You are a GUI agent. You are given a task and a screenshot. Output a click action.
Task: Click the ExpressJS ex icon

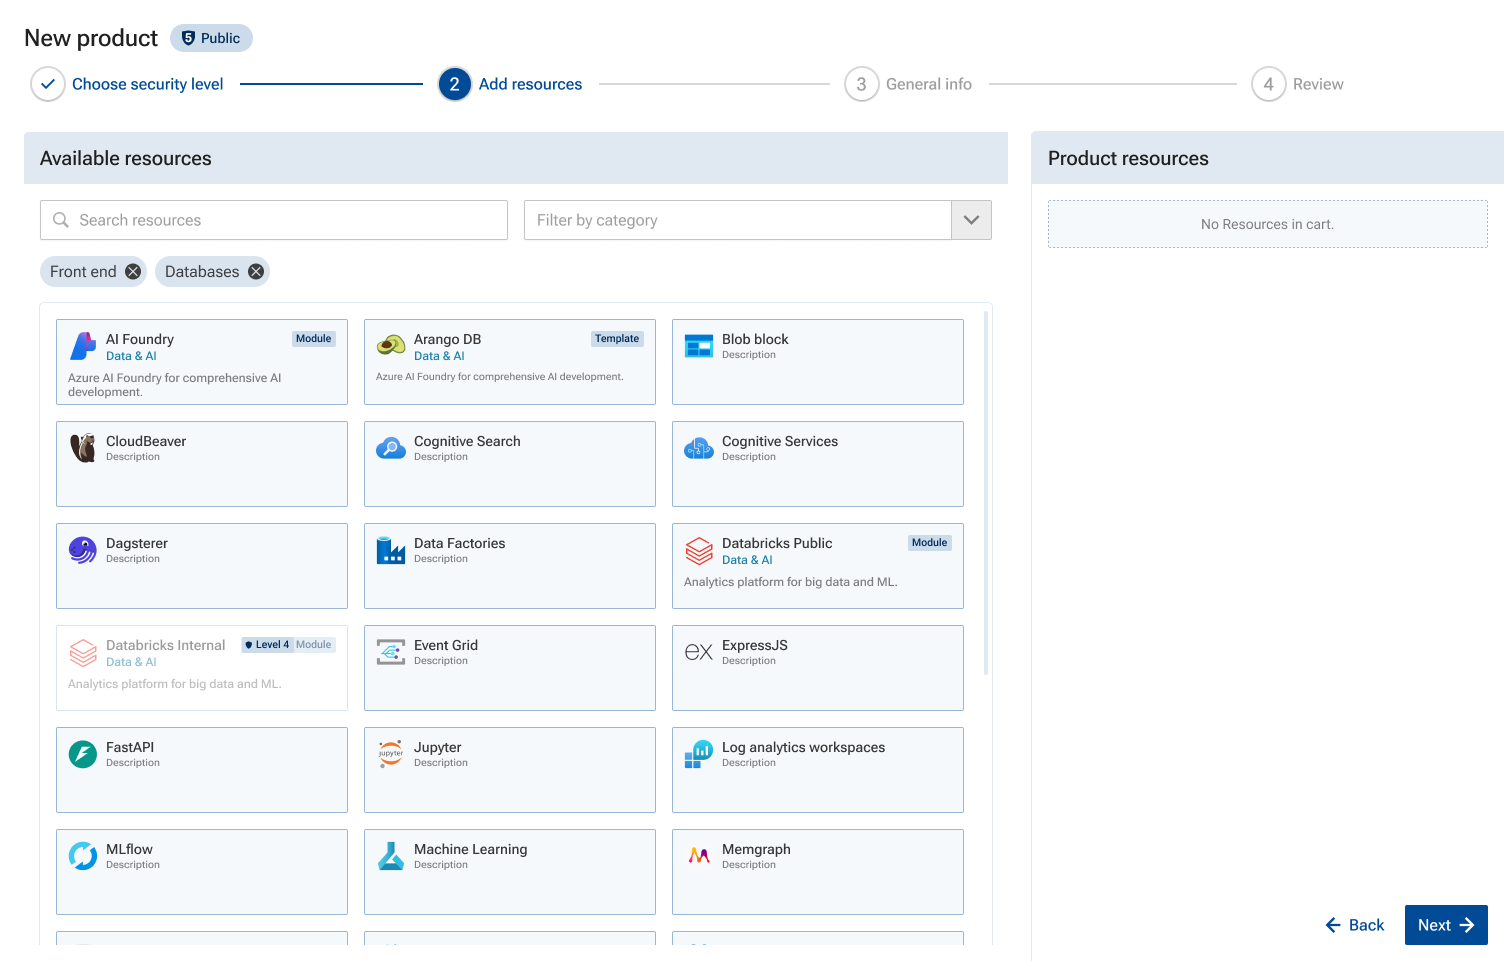coord(699,652)
